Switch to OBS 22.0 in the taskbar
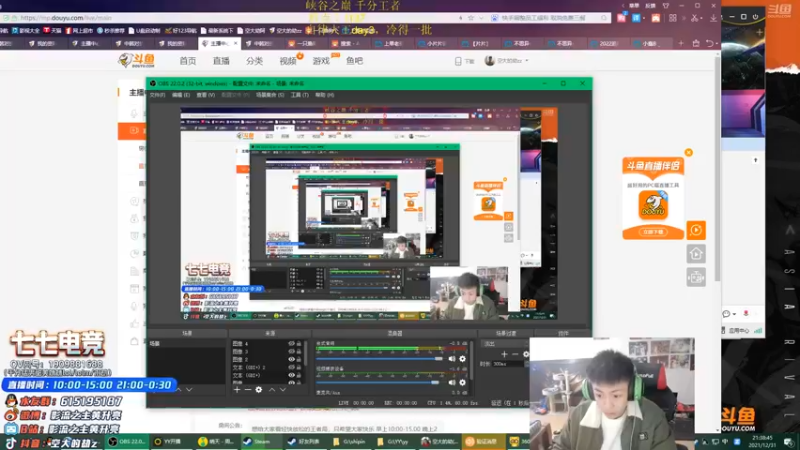 click(x=128, y=441)
